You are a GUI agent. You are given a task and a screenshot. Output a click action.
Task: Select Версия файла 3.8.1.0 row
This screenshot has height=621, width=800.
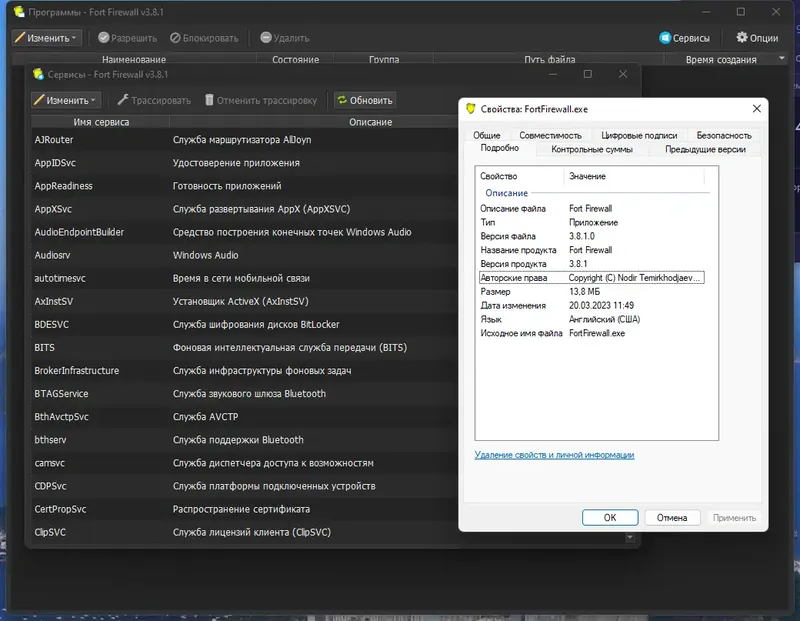592,236
